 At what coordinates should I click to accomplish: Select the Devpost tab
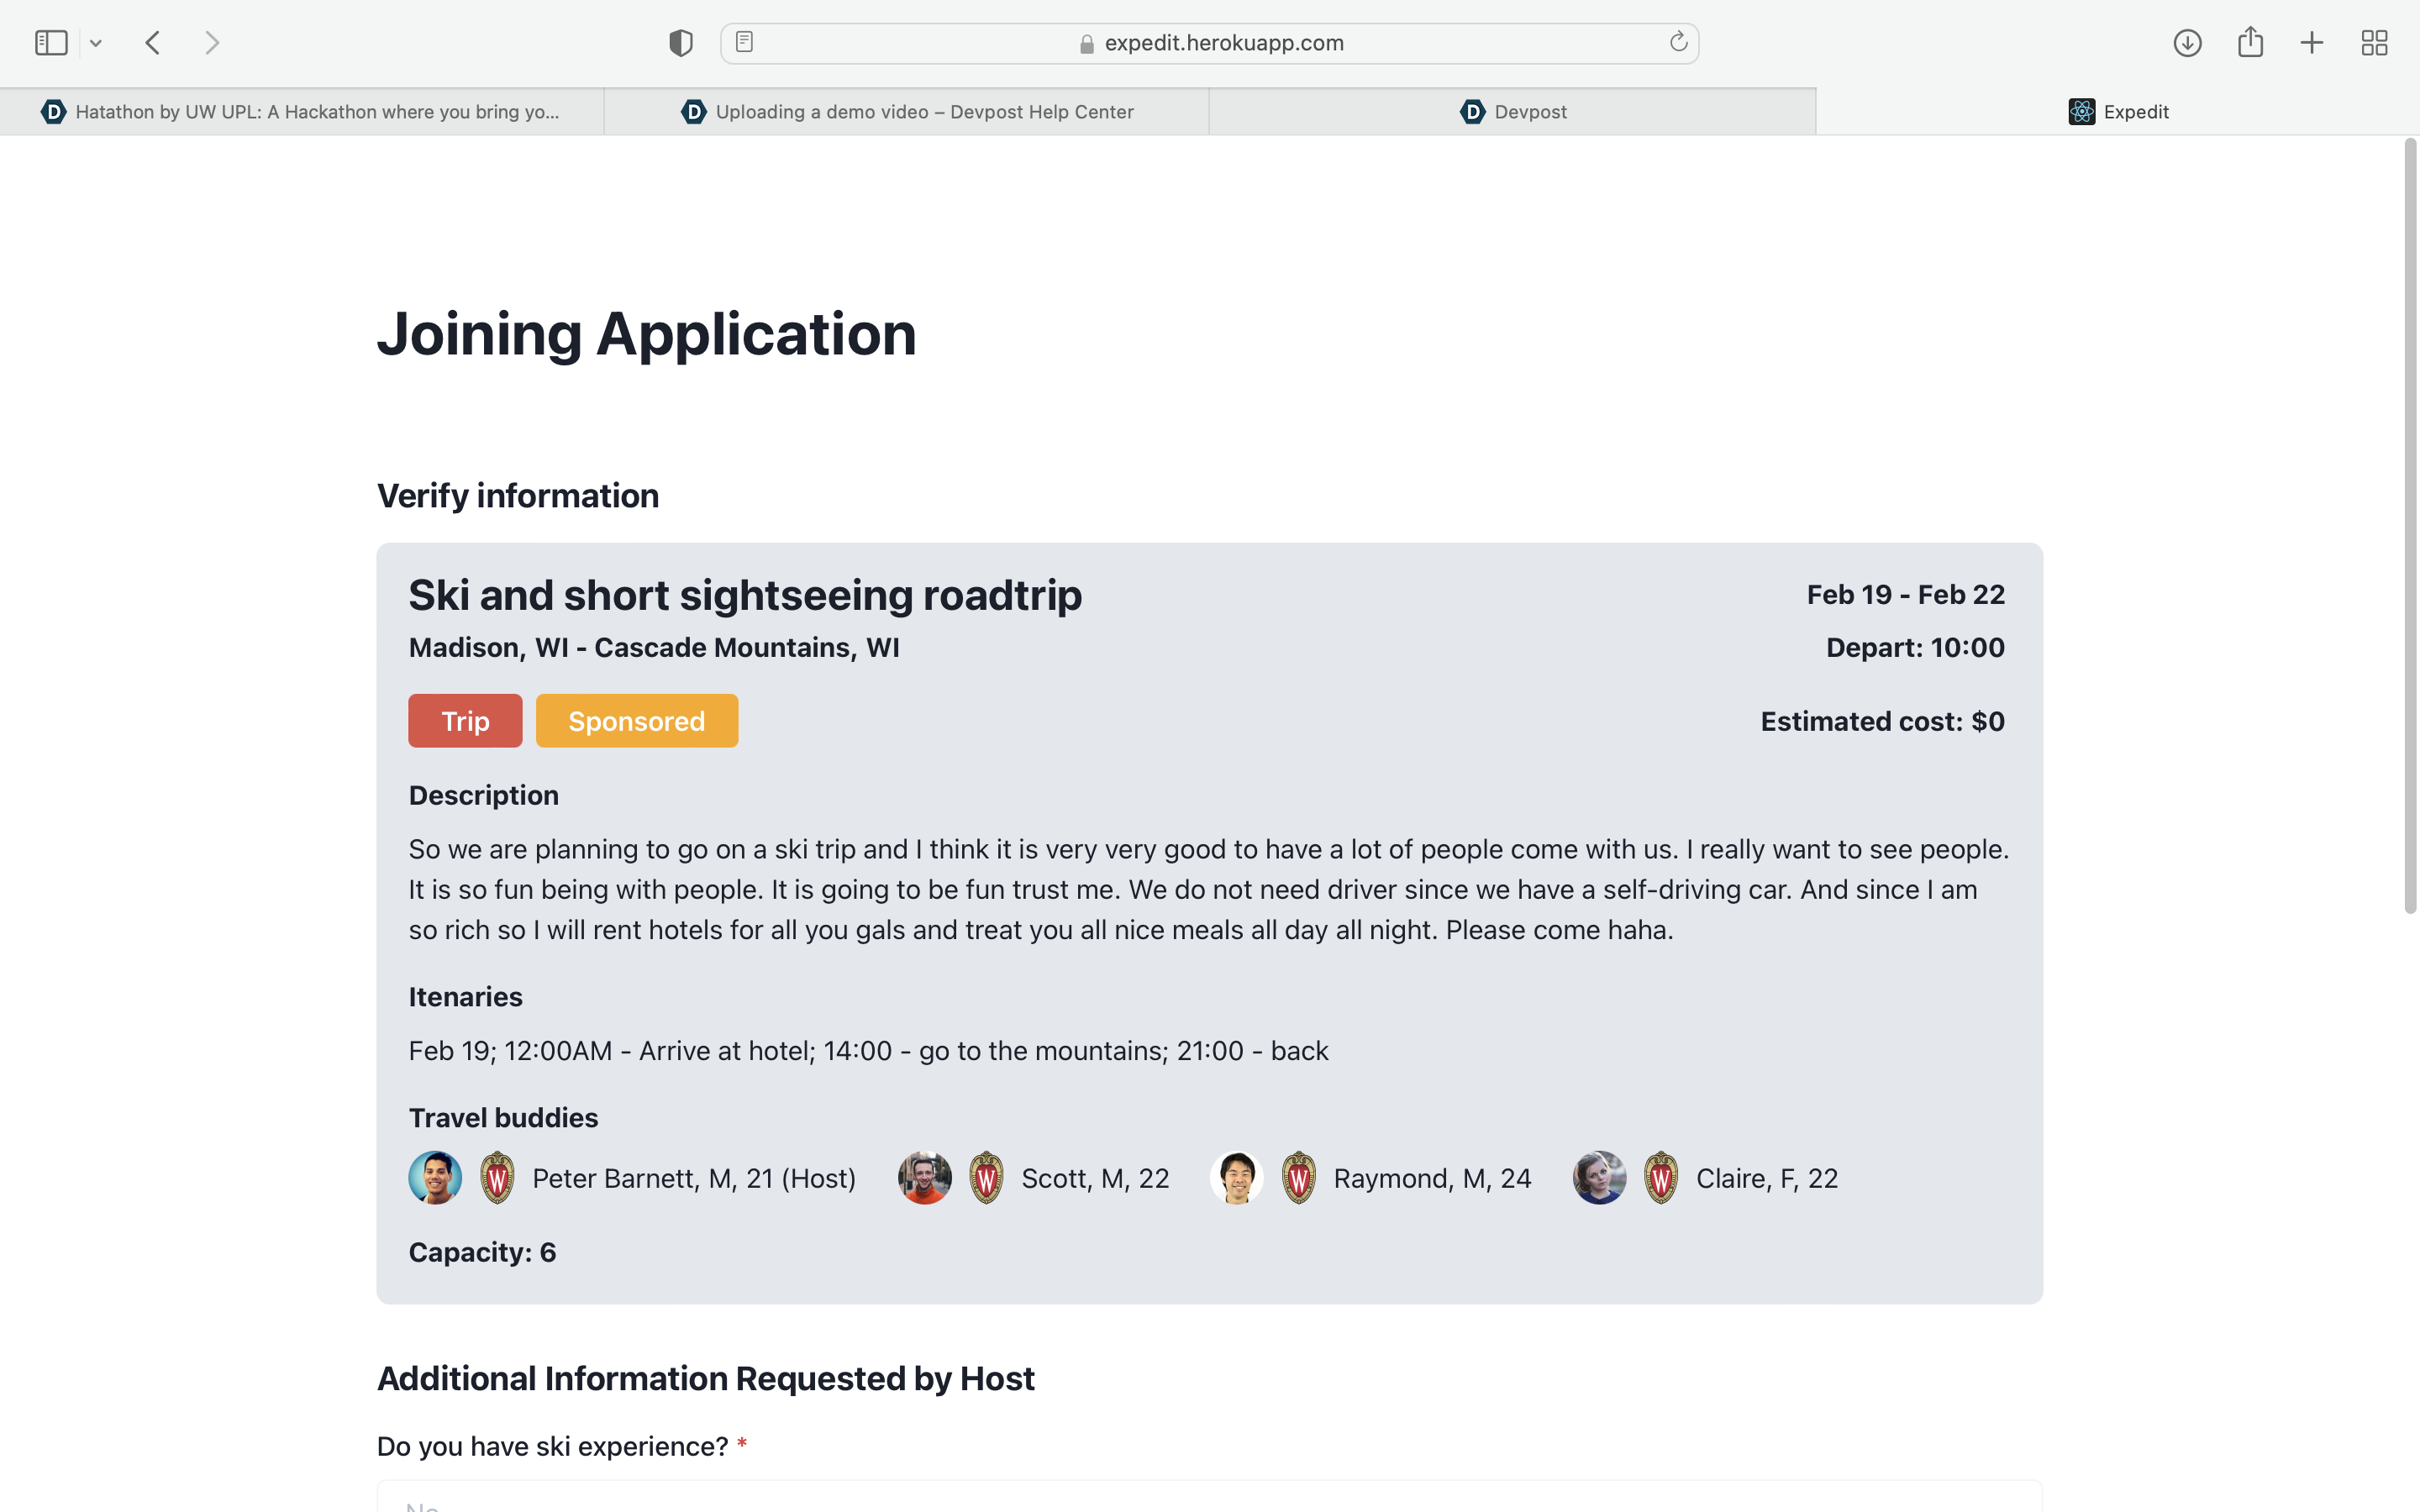point(1512,112)
